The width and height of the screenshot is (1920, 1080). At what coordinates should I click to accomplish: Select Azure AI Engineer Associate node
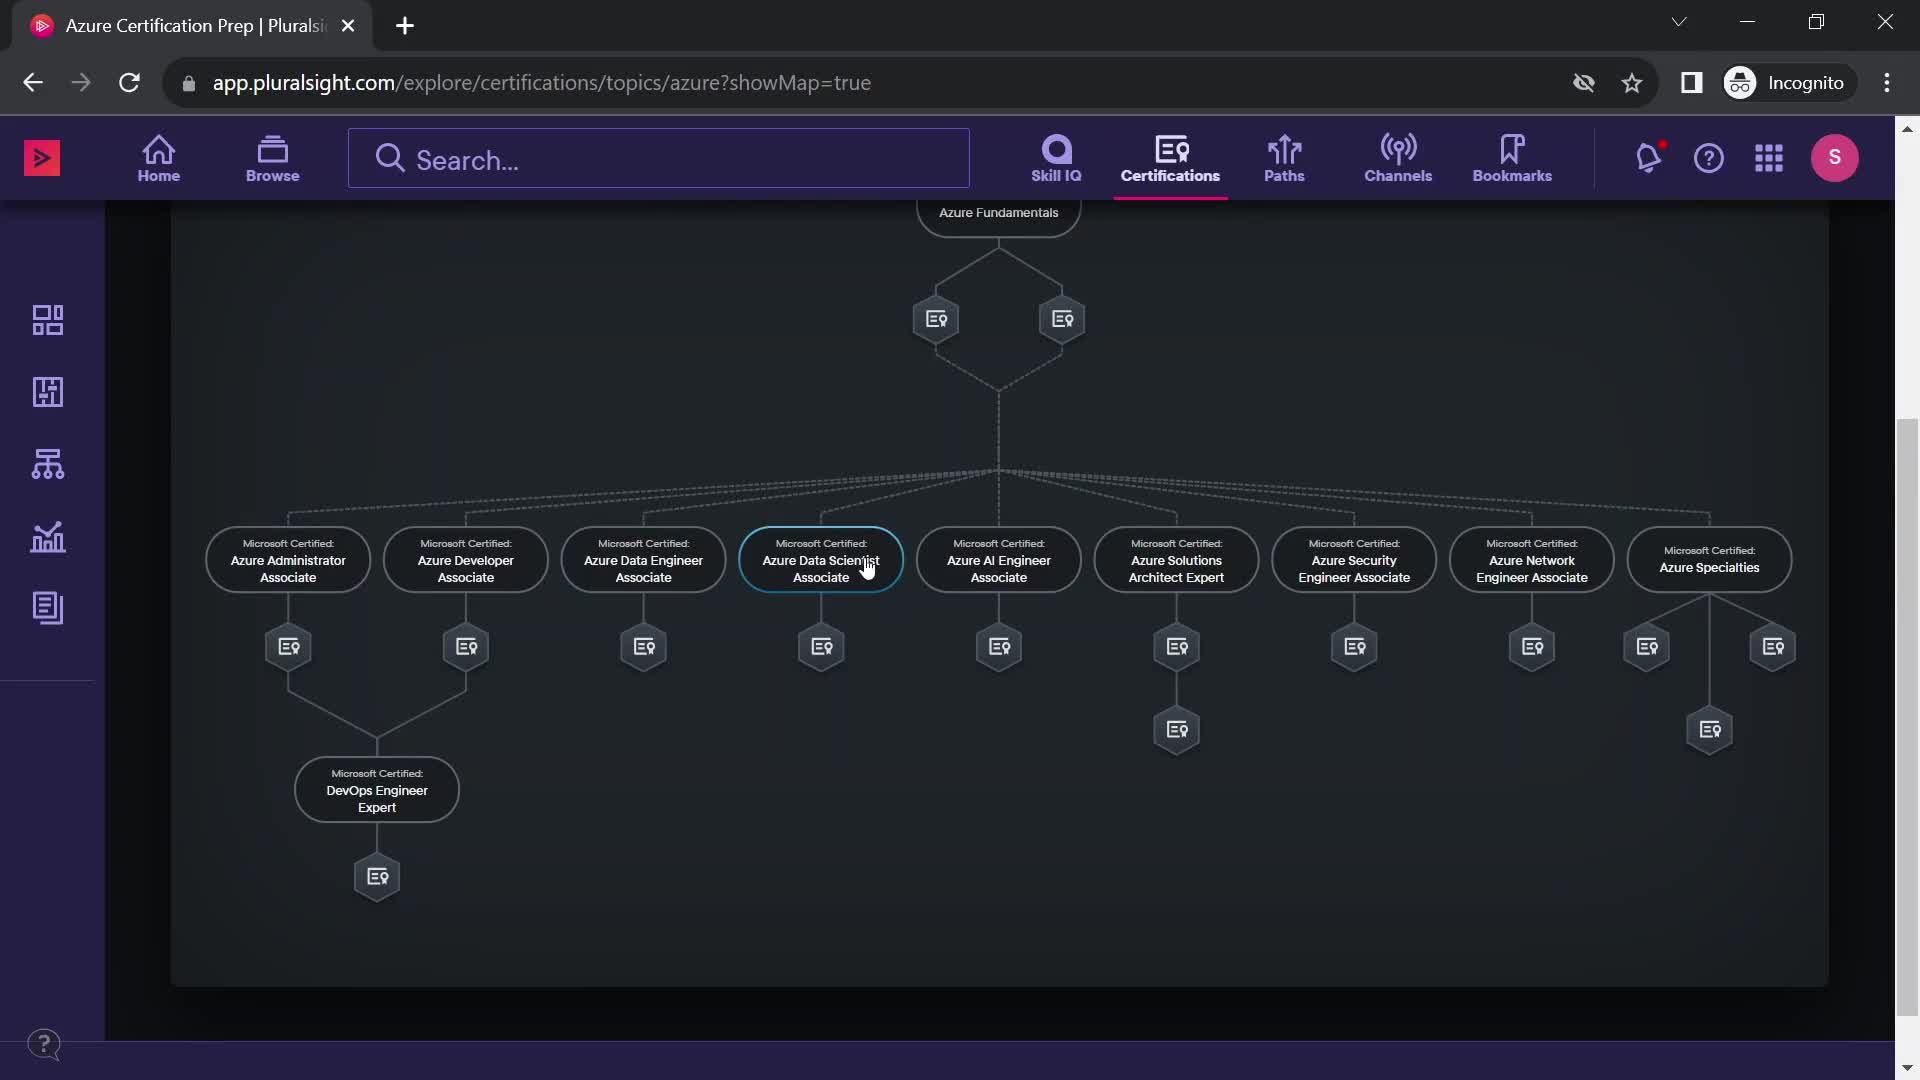coord(999,560)
